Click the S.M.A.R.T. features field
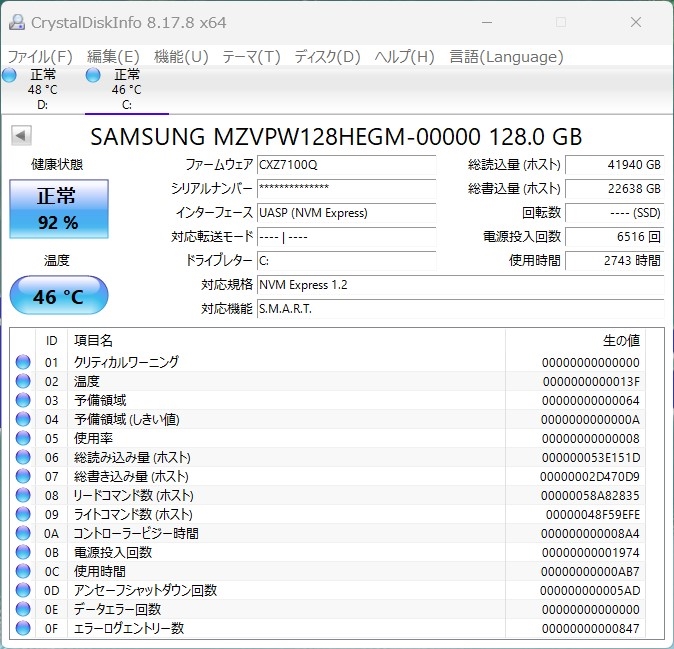This screenshot has width=674, height=649. click(x=460, y=309)
